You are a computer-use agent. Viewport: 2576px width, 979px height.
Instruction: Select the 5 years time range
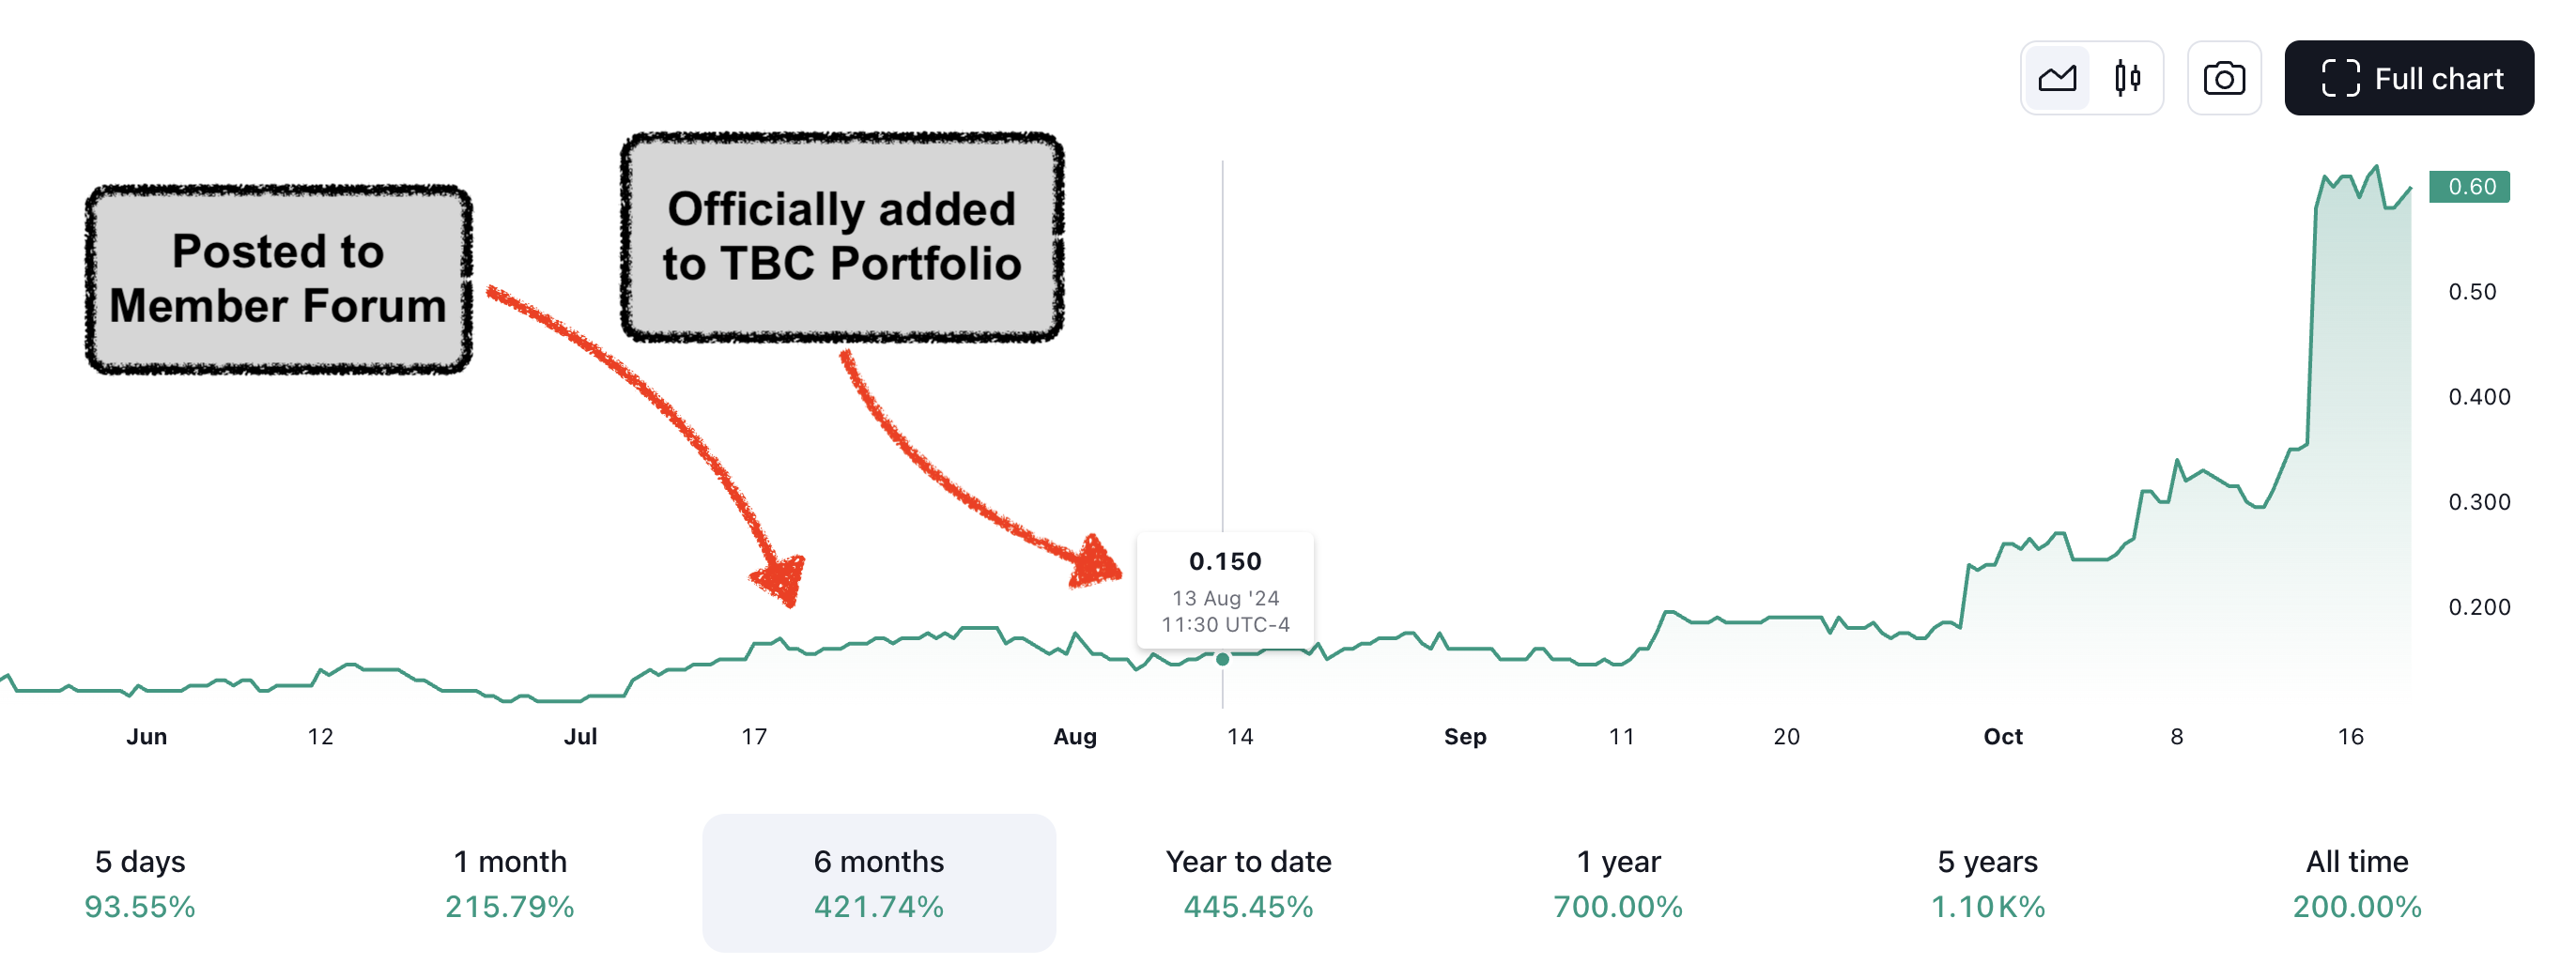pos(1987,883)
